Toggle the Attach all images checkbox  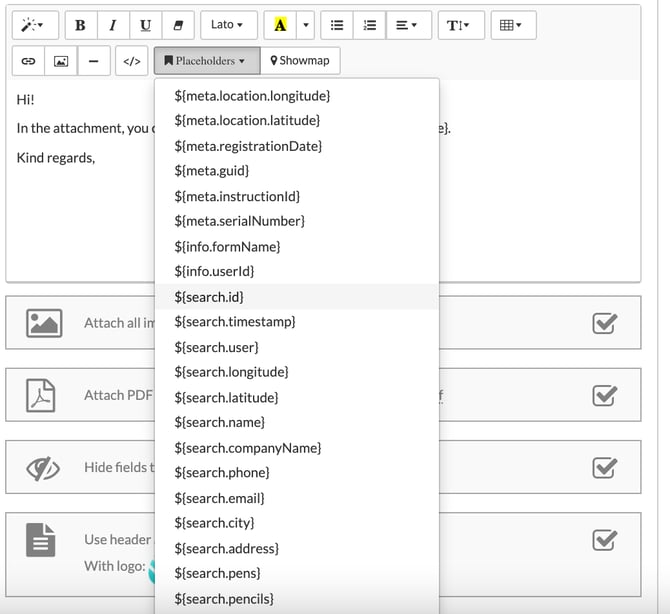(604, 323)
